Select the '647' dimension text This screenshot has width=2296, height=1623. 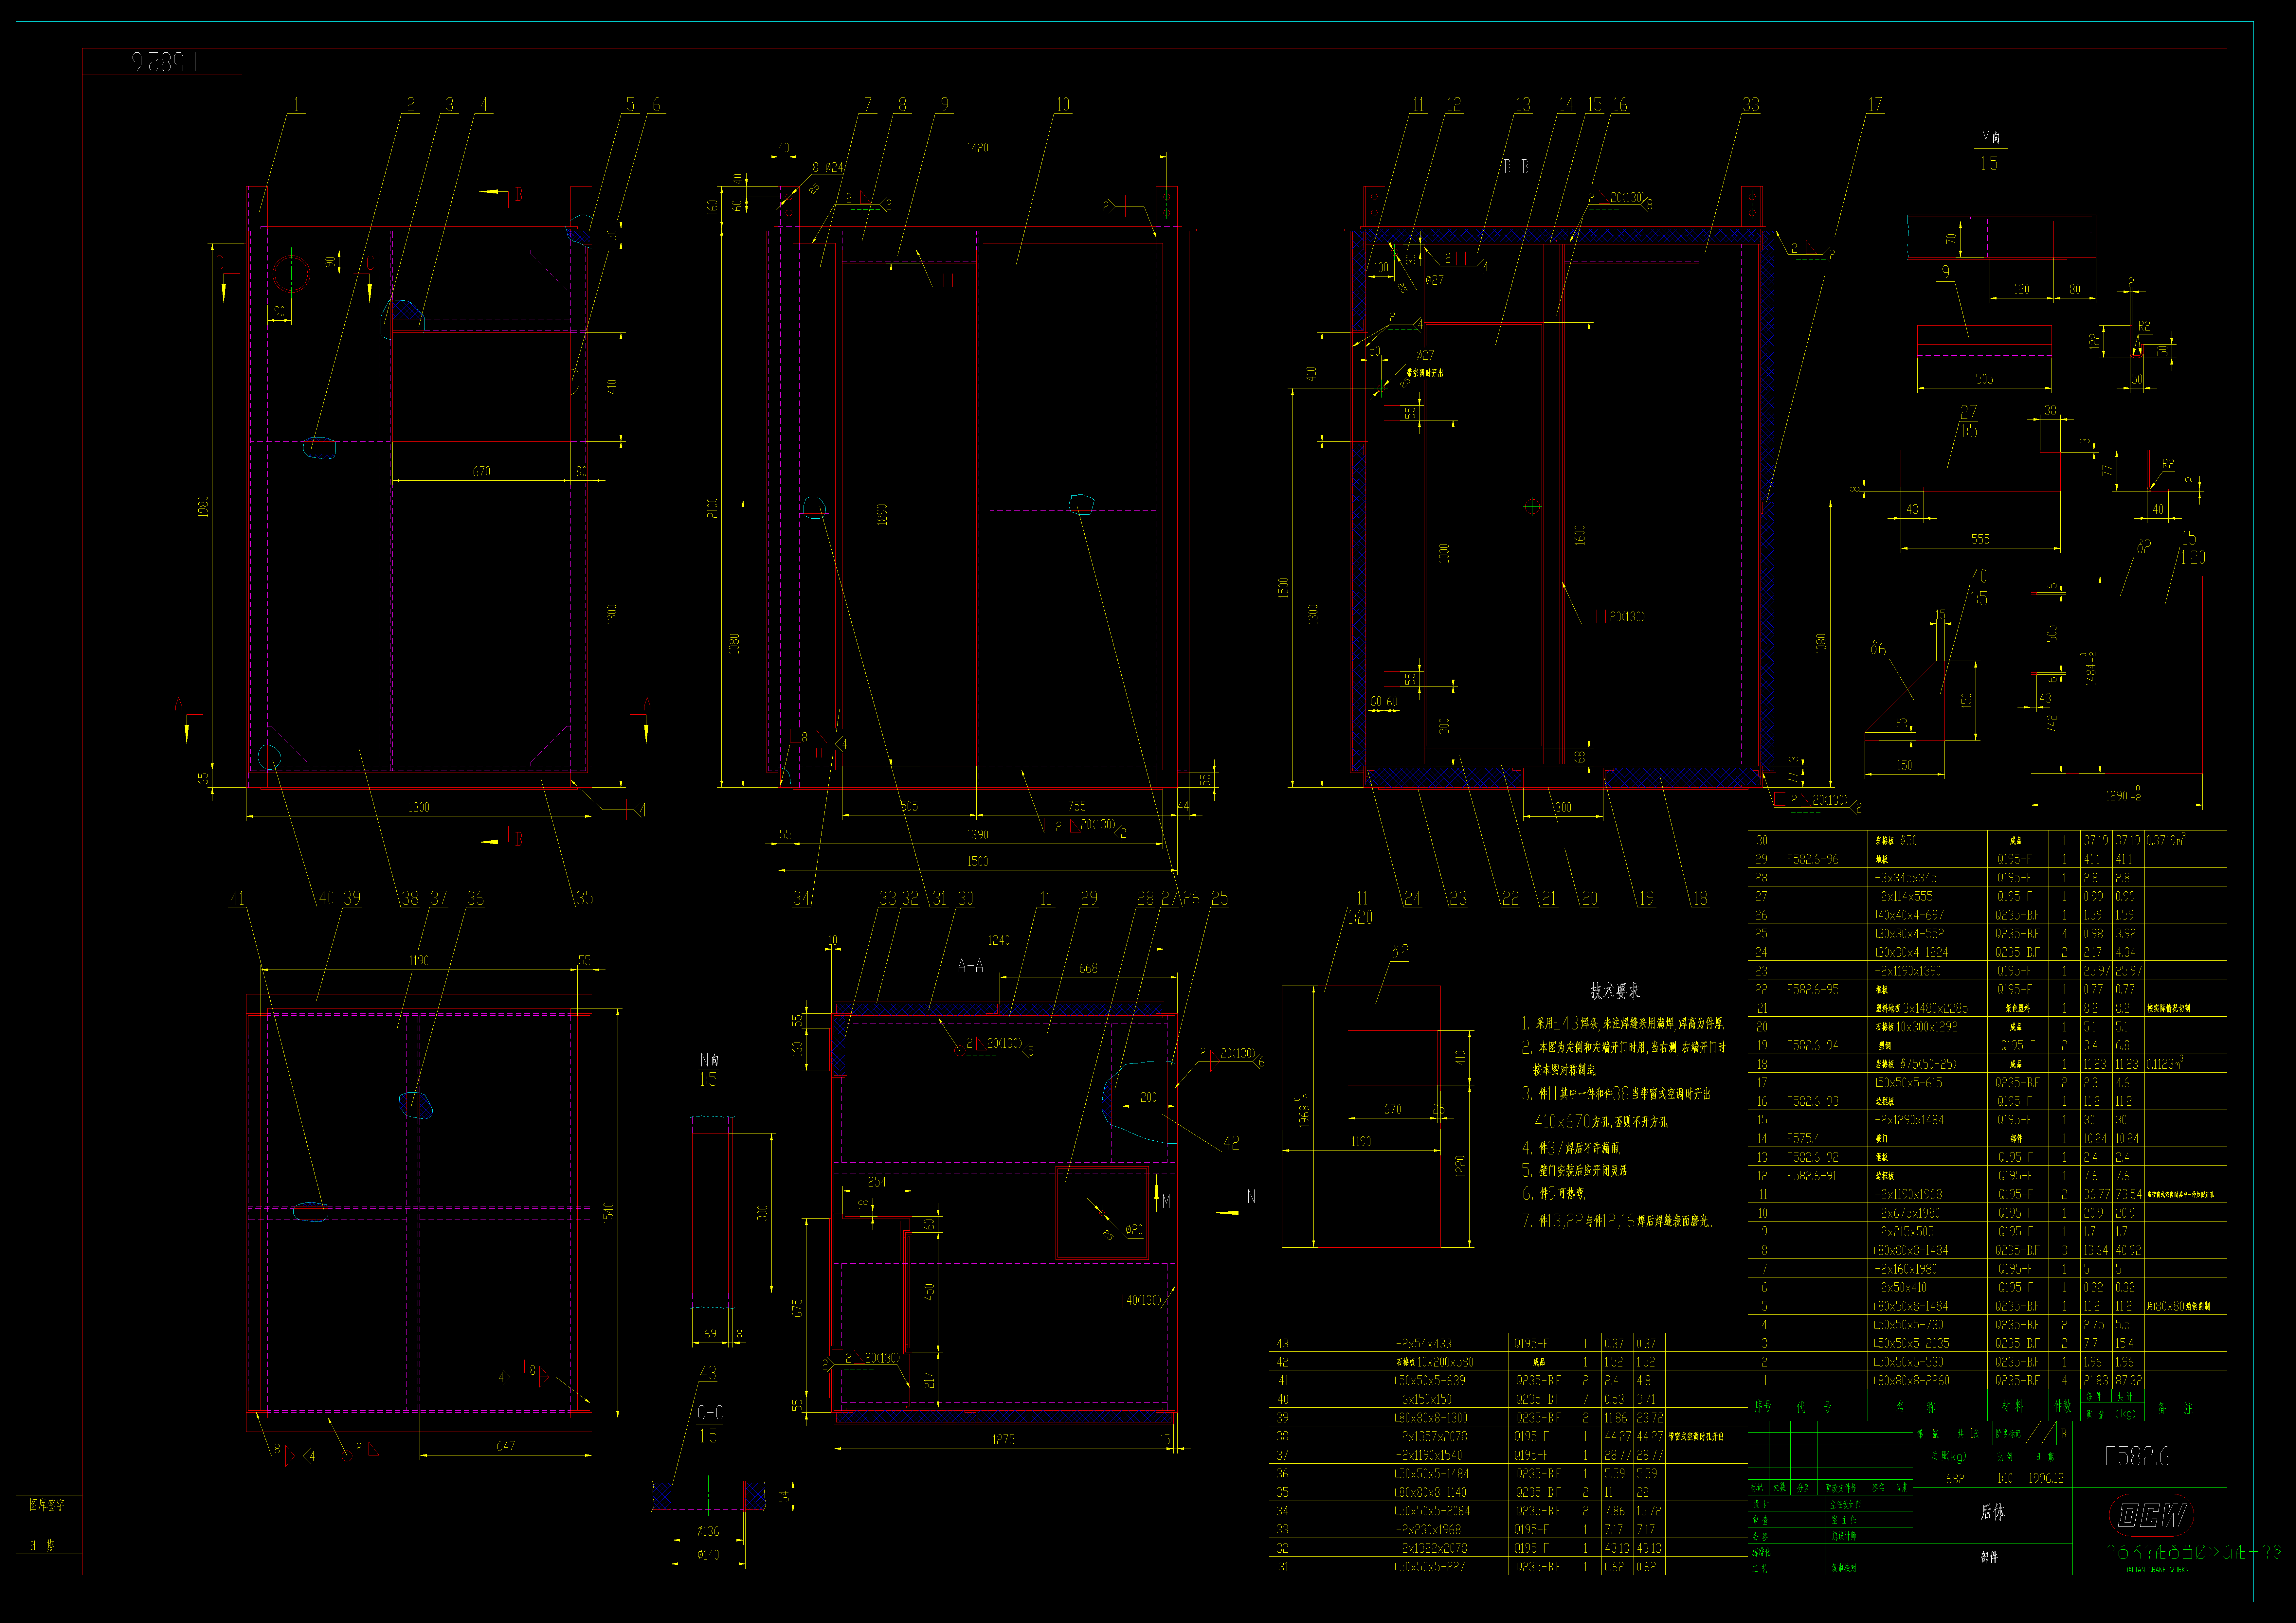click(x=506, y=1446)
